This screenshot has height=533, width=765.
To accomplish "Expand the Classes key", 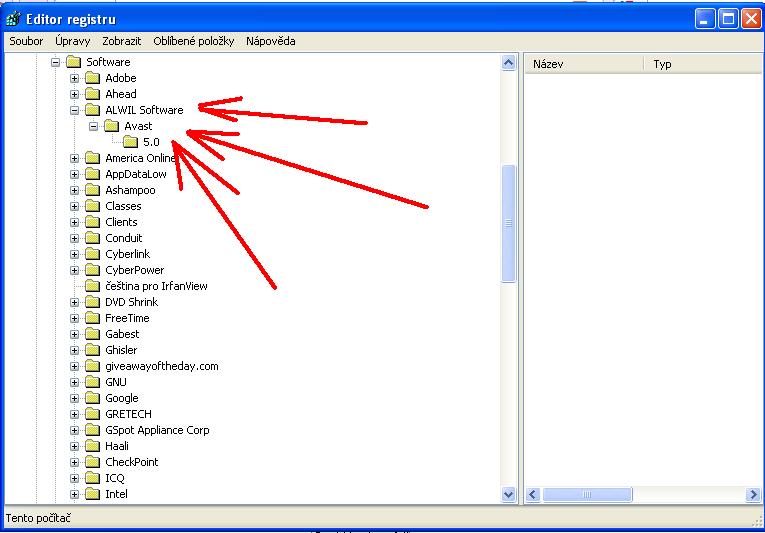I will (x=74, y=206).
